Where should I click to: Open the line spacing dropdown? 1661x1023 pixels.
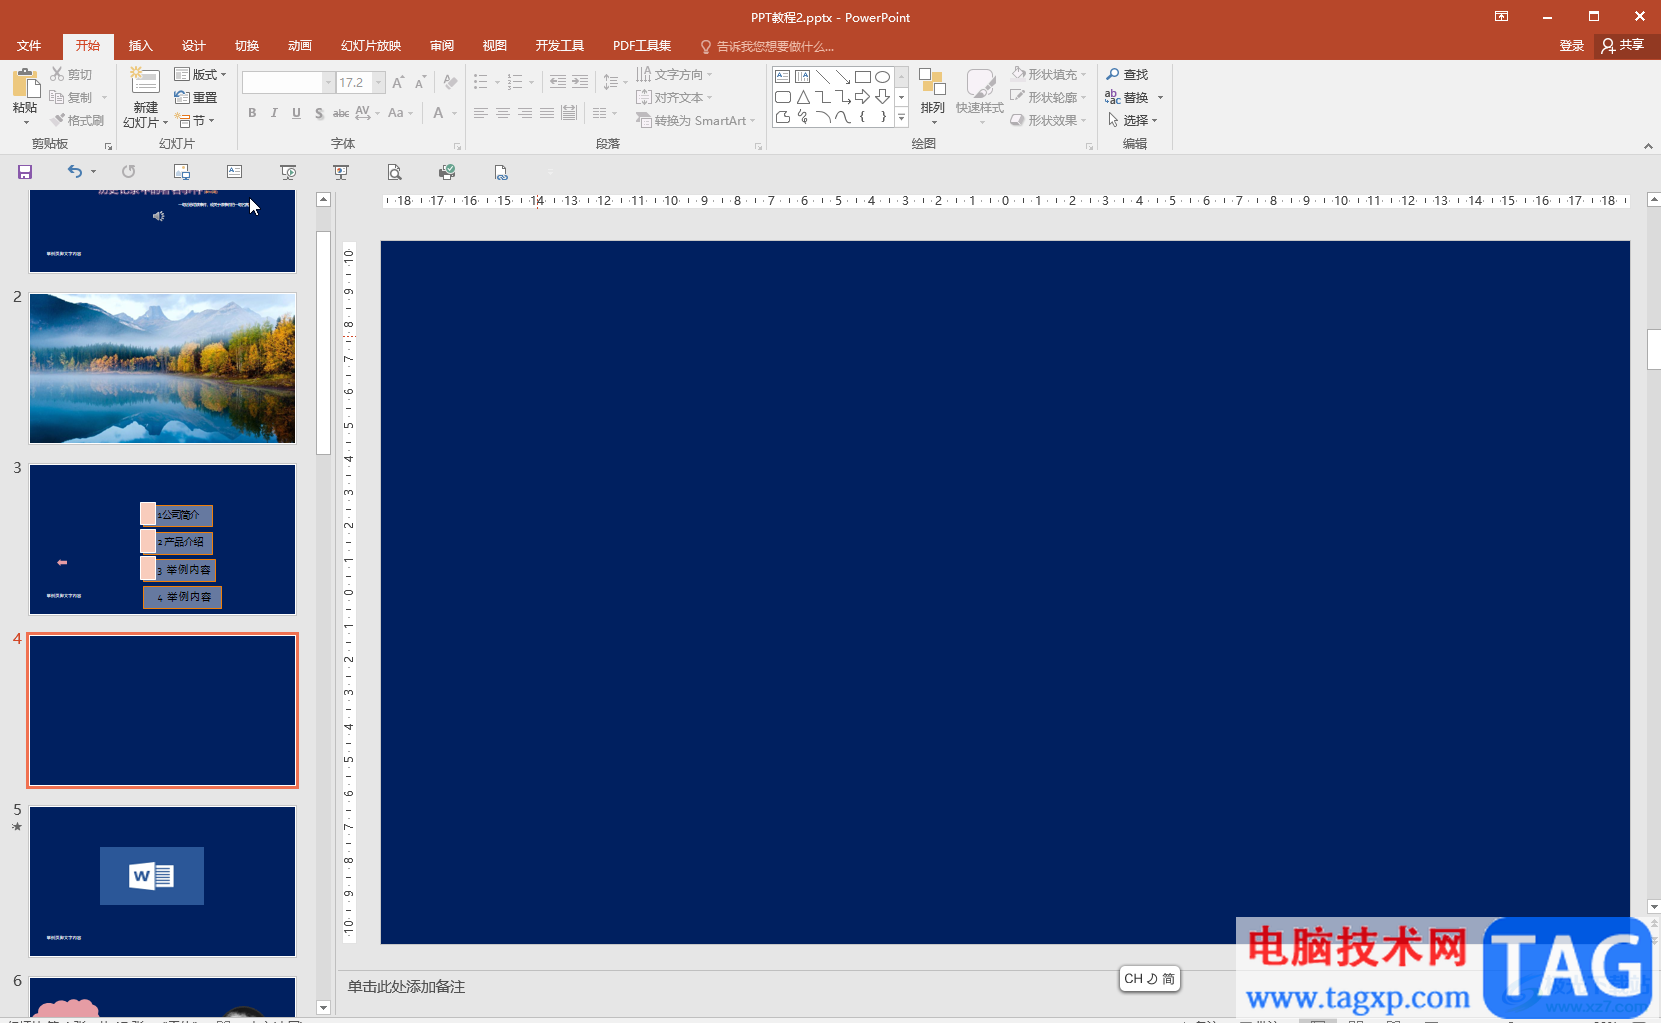pos(615,82)
